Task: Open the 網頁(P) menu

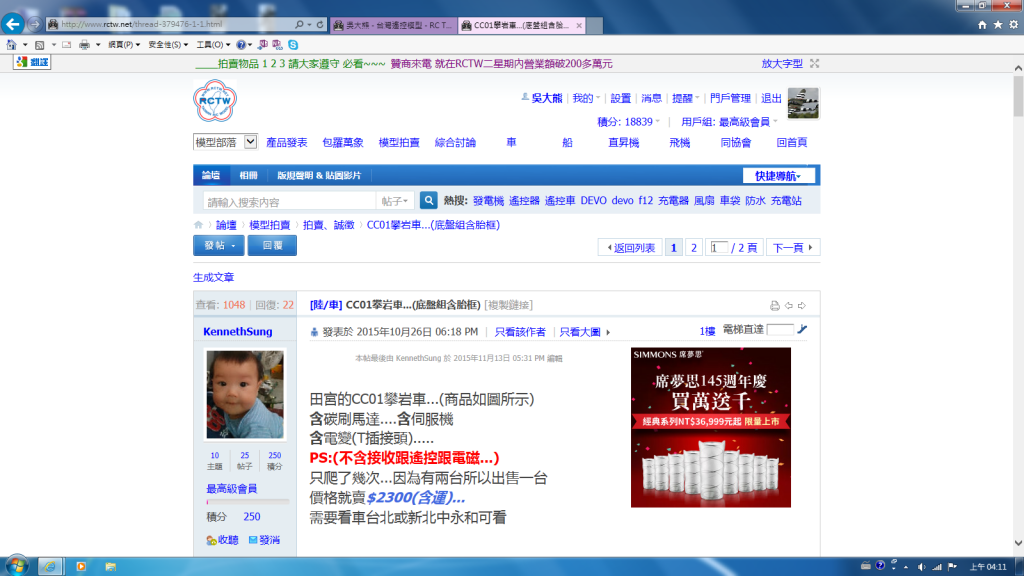Action: point(123,44)
